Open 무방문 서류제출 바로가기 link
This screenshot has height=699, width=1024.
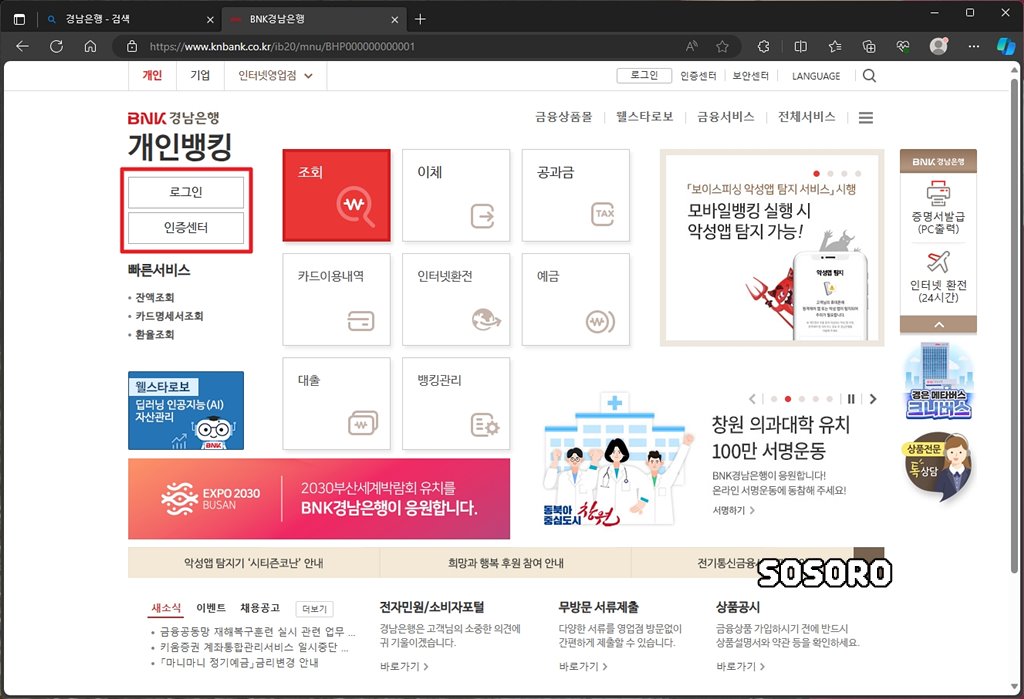coord(583,666)
